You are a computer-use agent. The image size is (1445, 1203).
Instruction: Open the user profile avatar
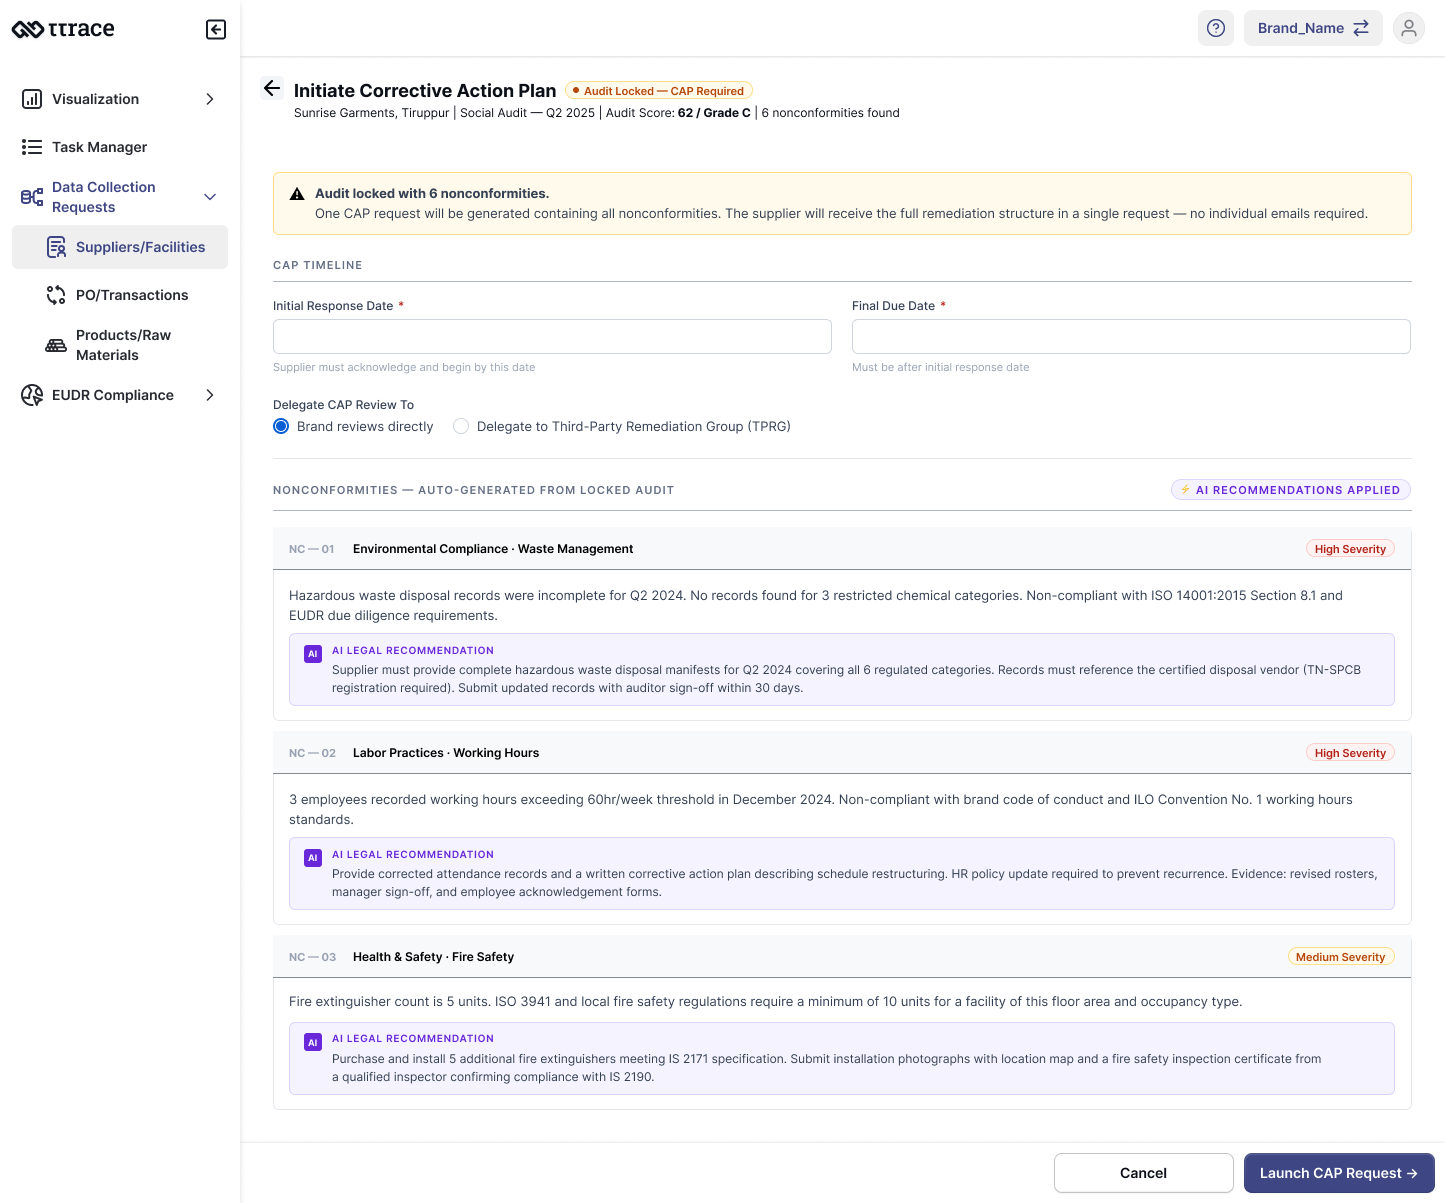pos(1409,28)
